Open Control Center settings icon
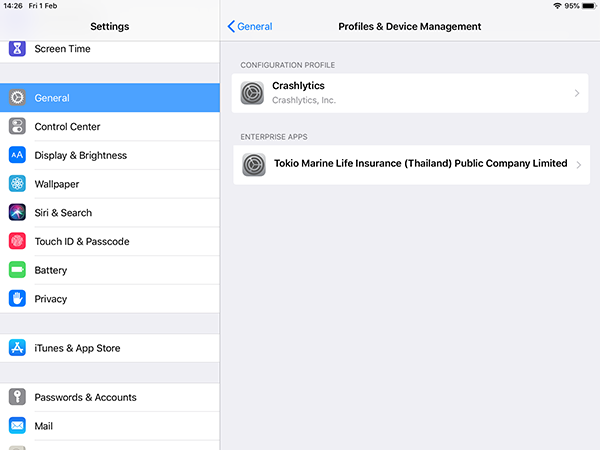This screenshot has width=600, height=450. (17, 126)
